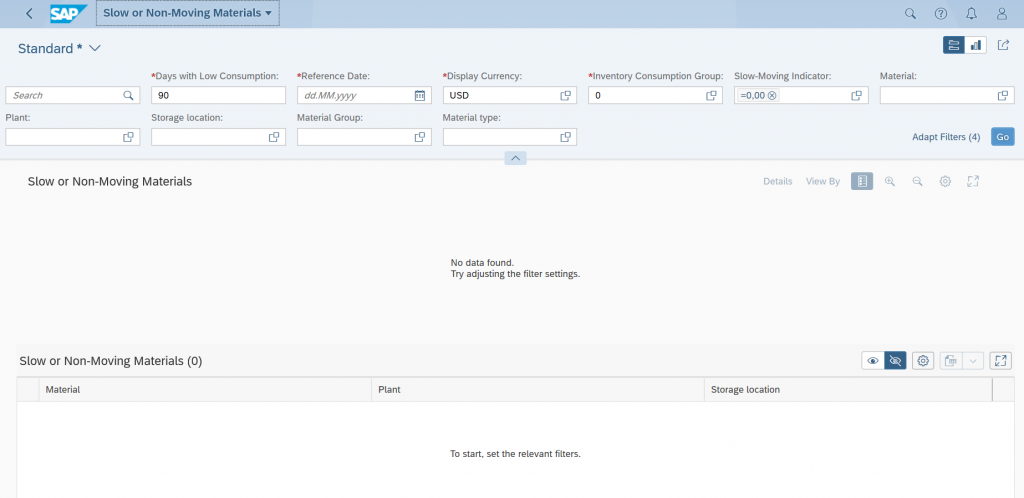Open the user profile icon
The height and width of the screenshot is (498, 1024).
1002,14
